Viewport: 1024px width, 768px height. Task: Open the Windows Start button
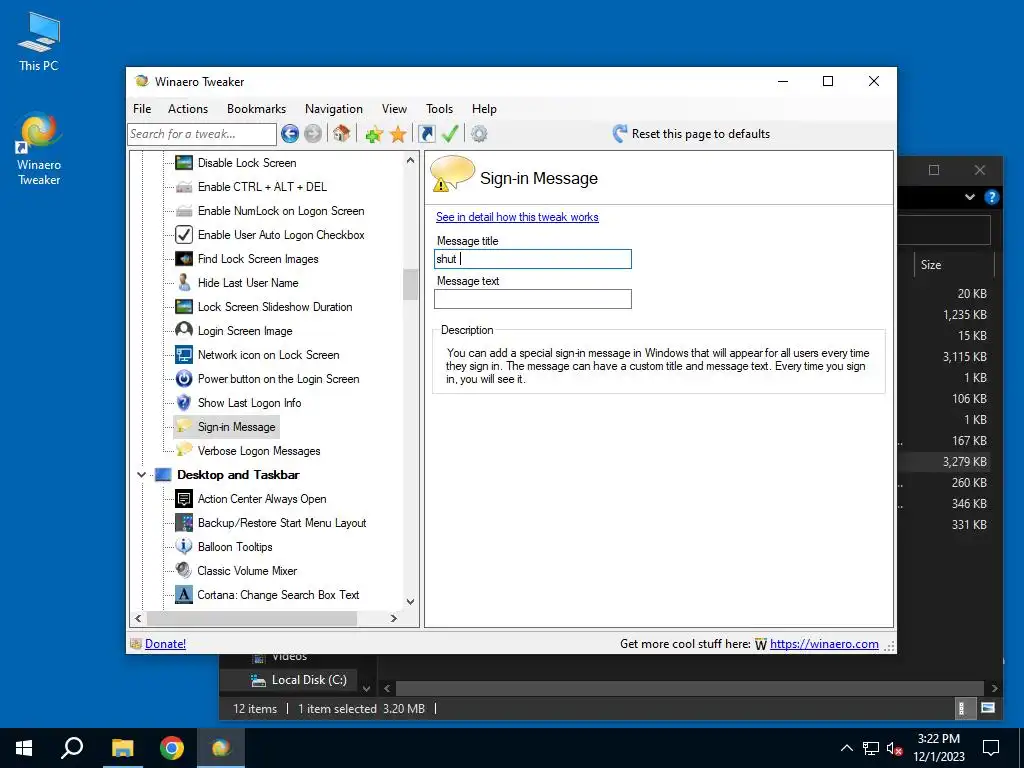coord(24,748)
